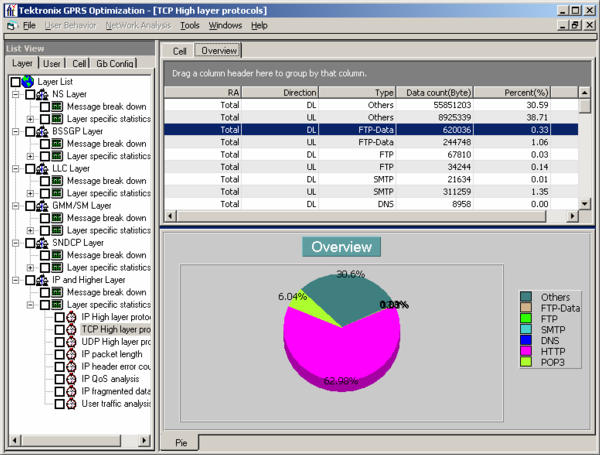
Task: Click Message break down icon under NS Layer
Action: coord(57,106)
